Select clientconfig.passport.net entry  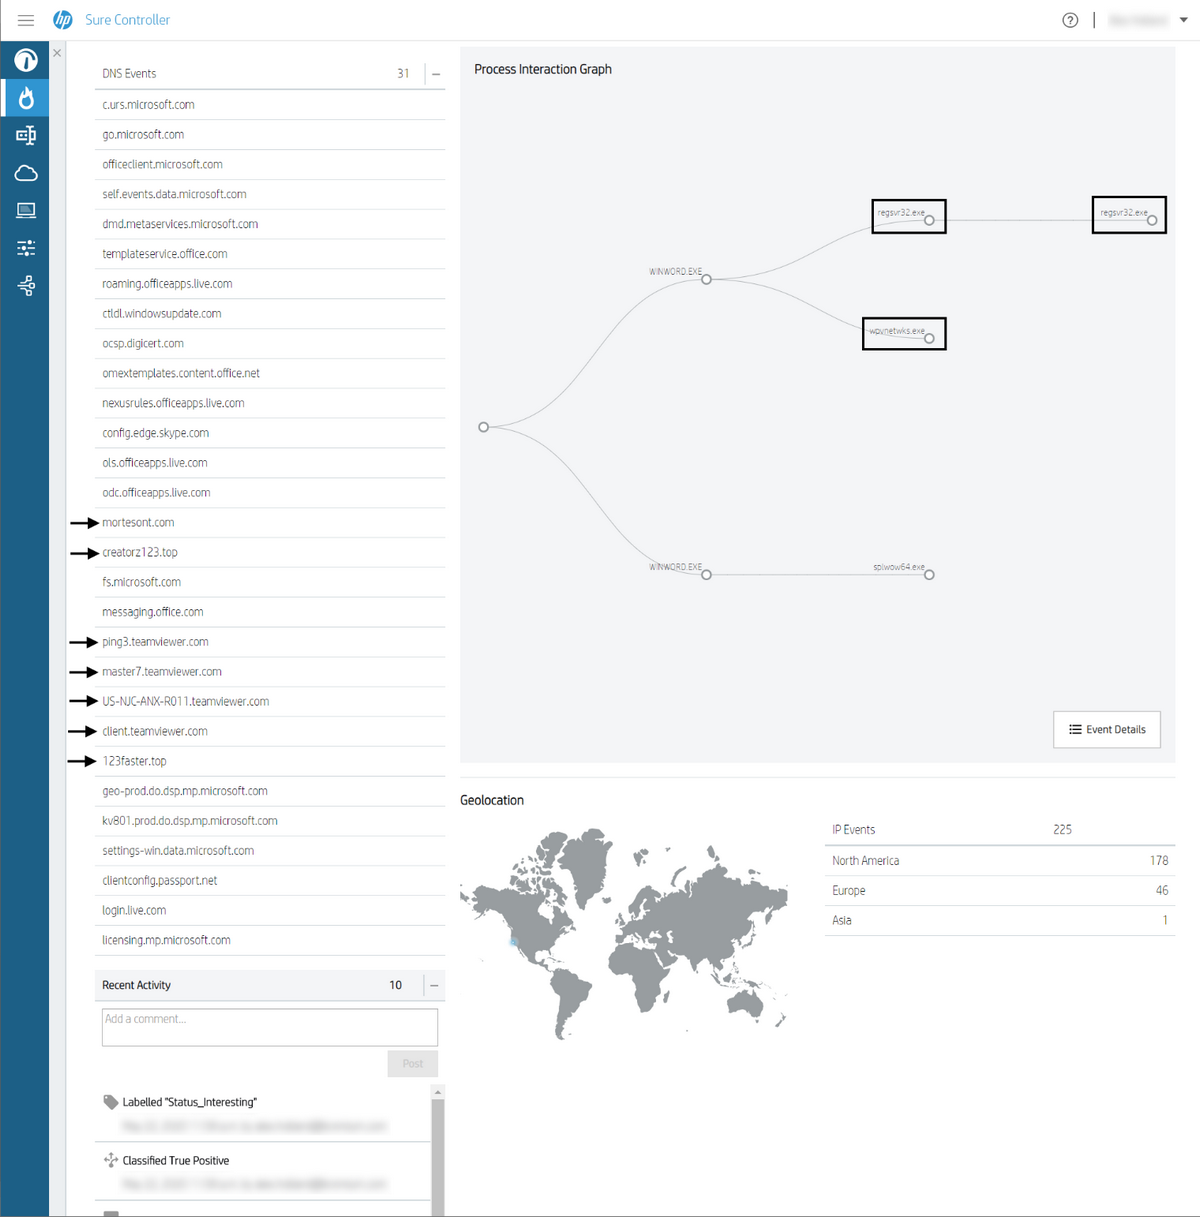270,881
